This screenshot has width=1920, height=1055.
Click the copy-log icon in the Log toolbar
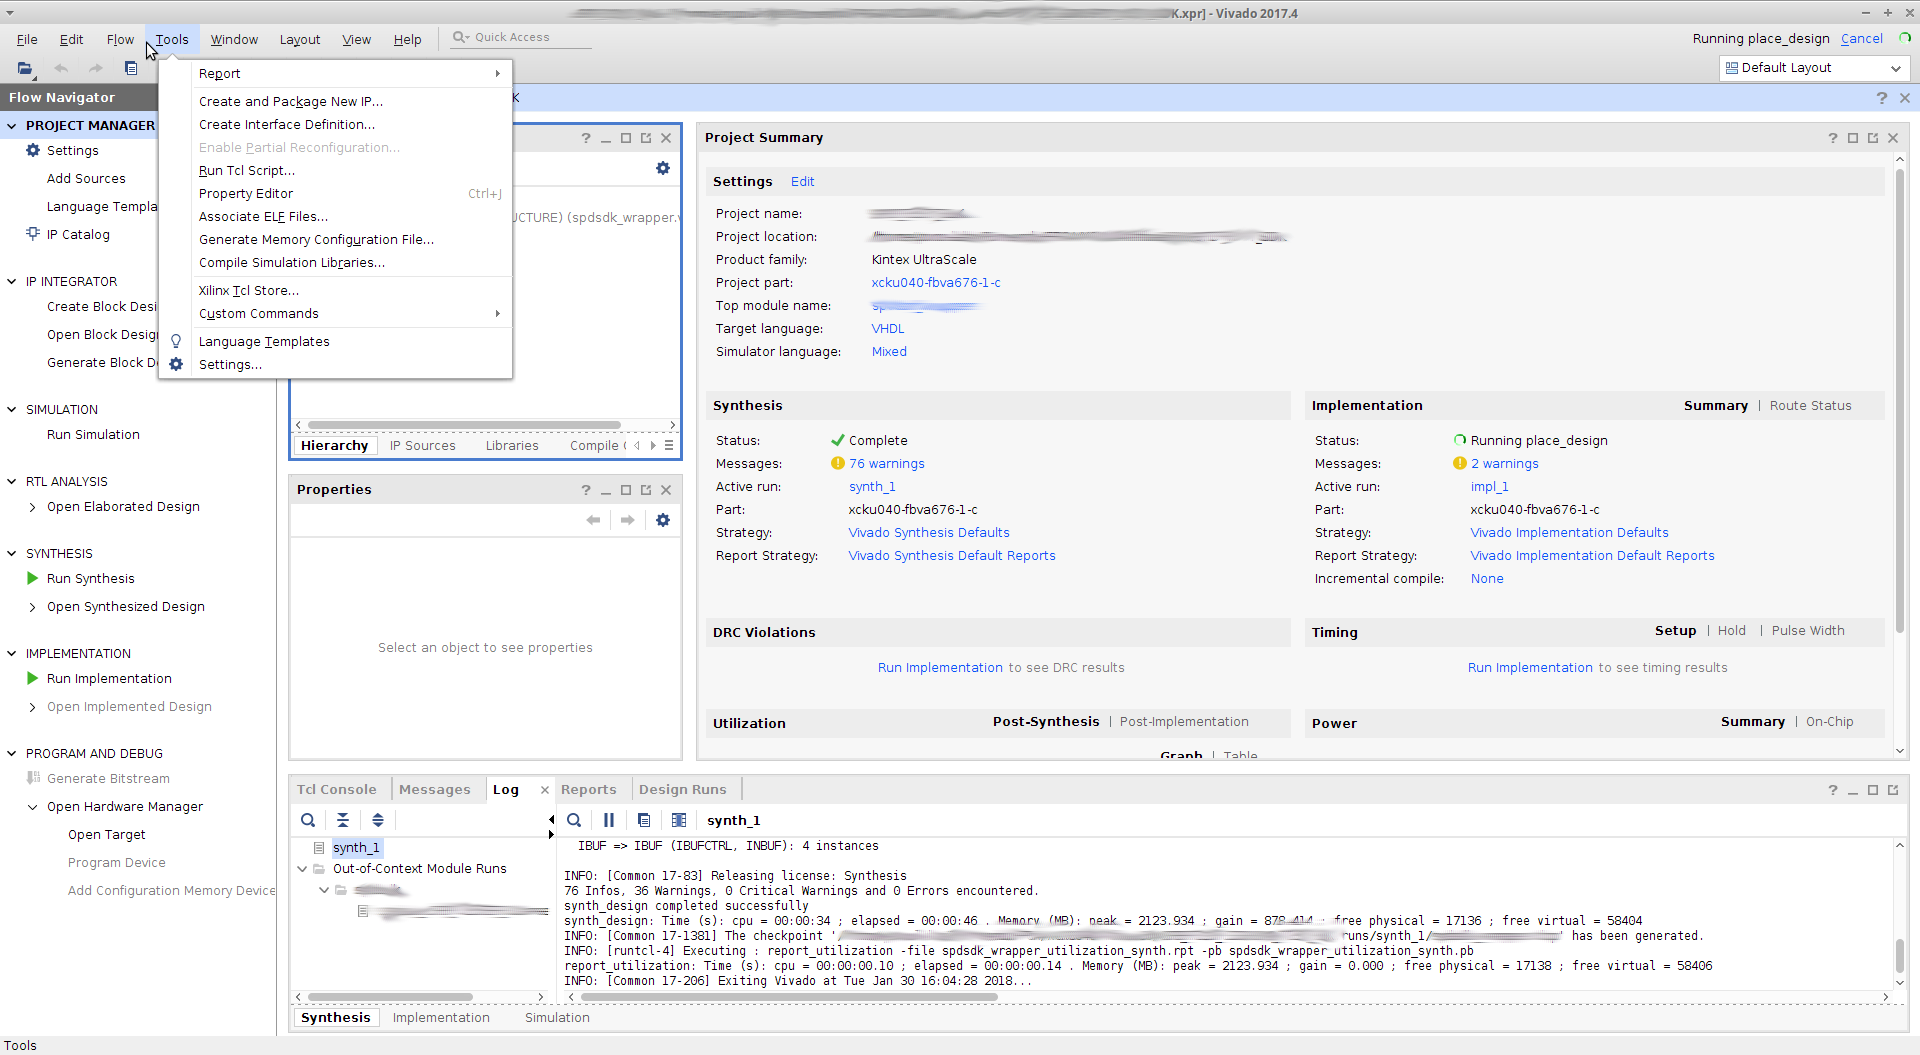[x=644, y=820]
